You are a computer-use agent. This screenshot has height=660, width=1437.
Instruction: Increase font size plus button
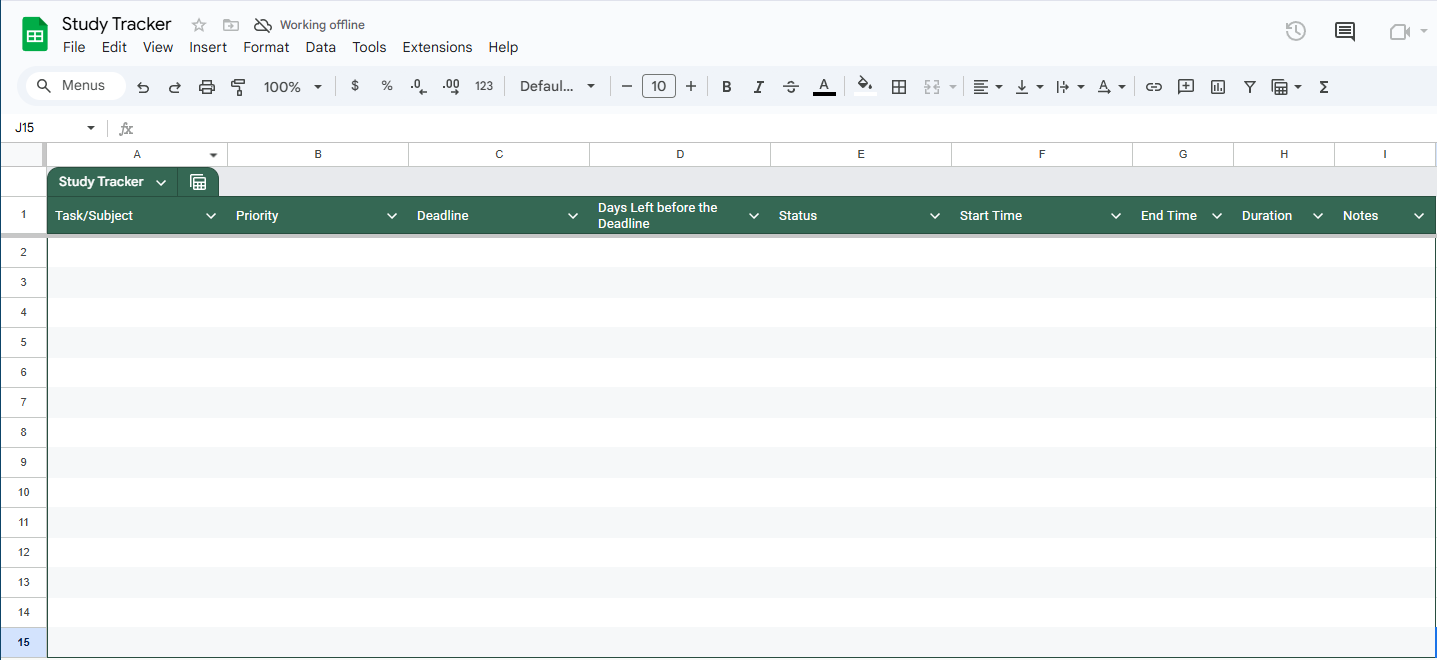pyautogui.click(x=691, y=86)
